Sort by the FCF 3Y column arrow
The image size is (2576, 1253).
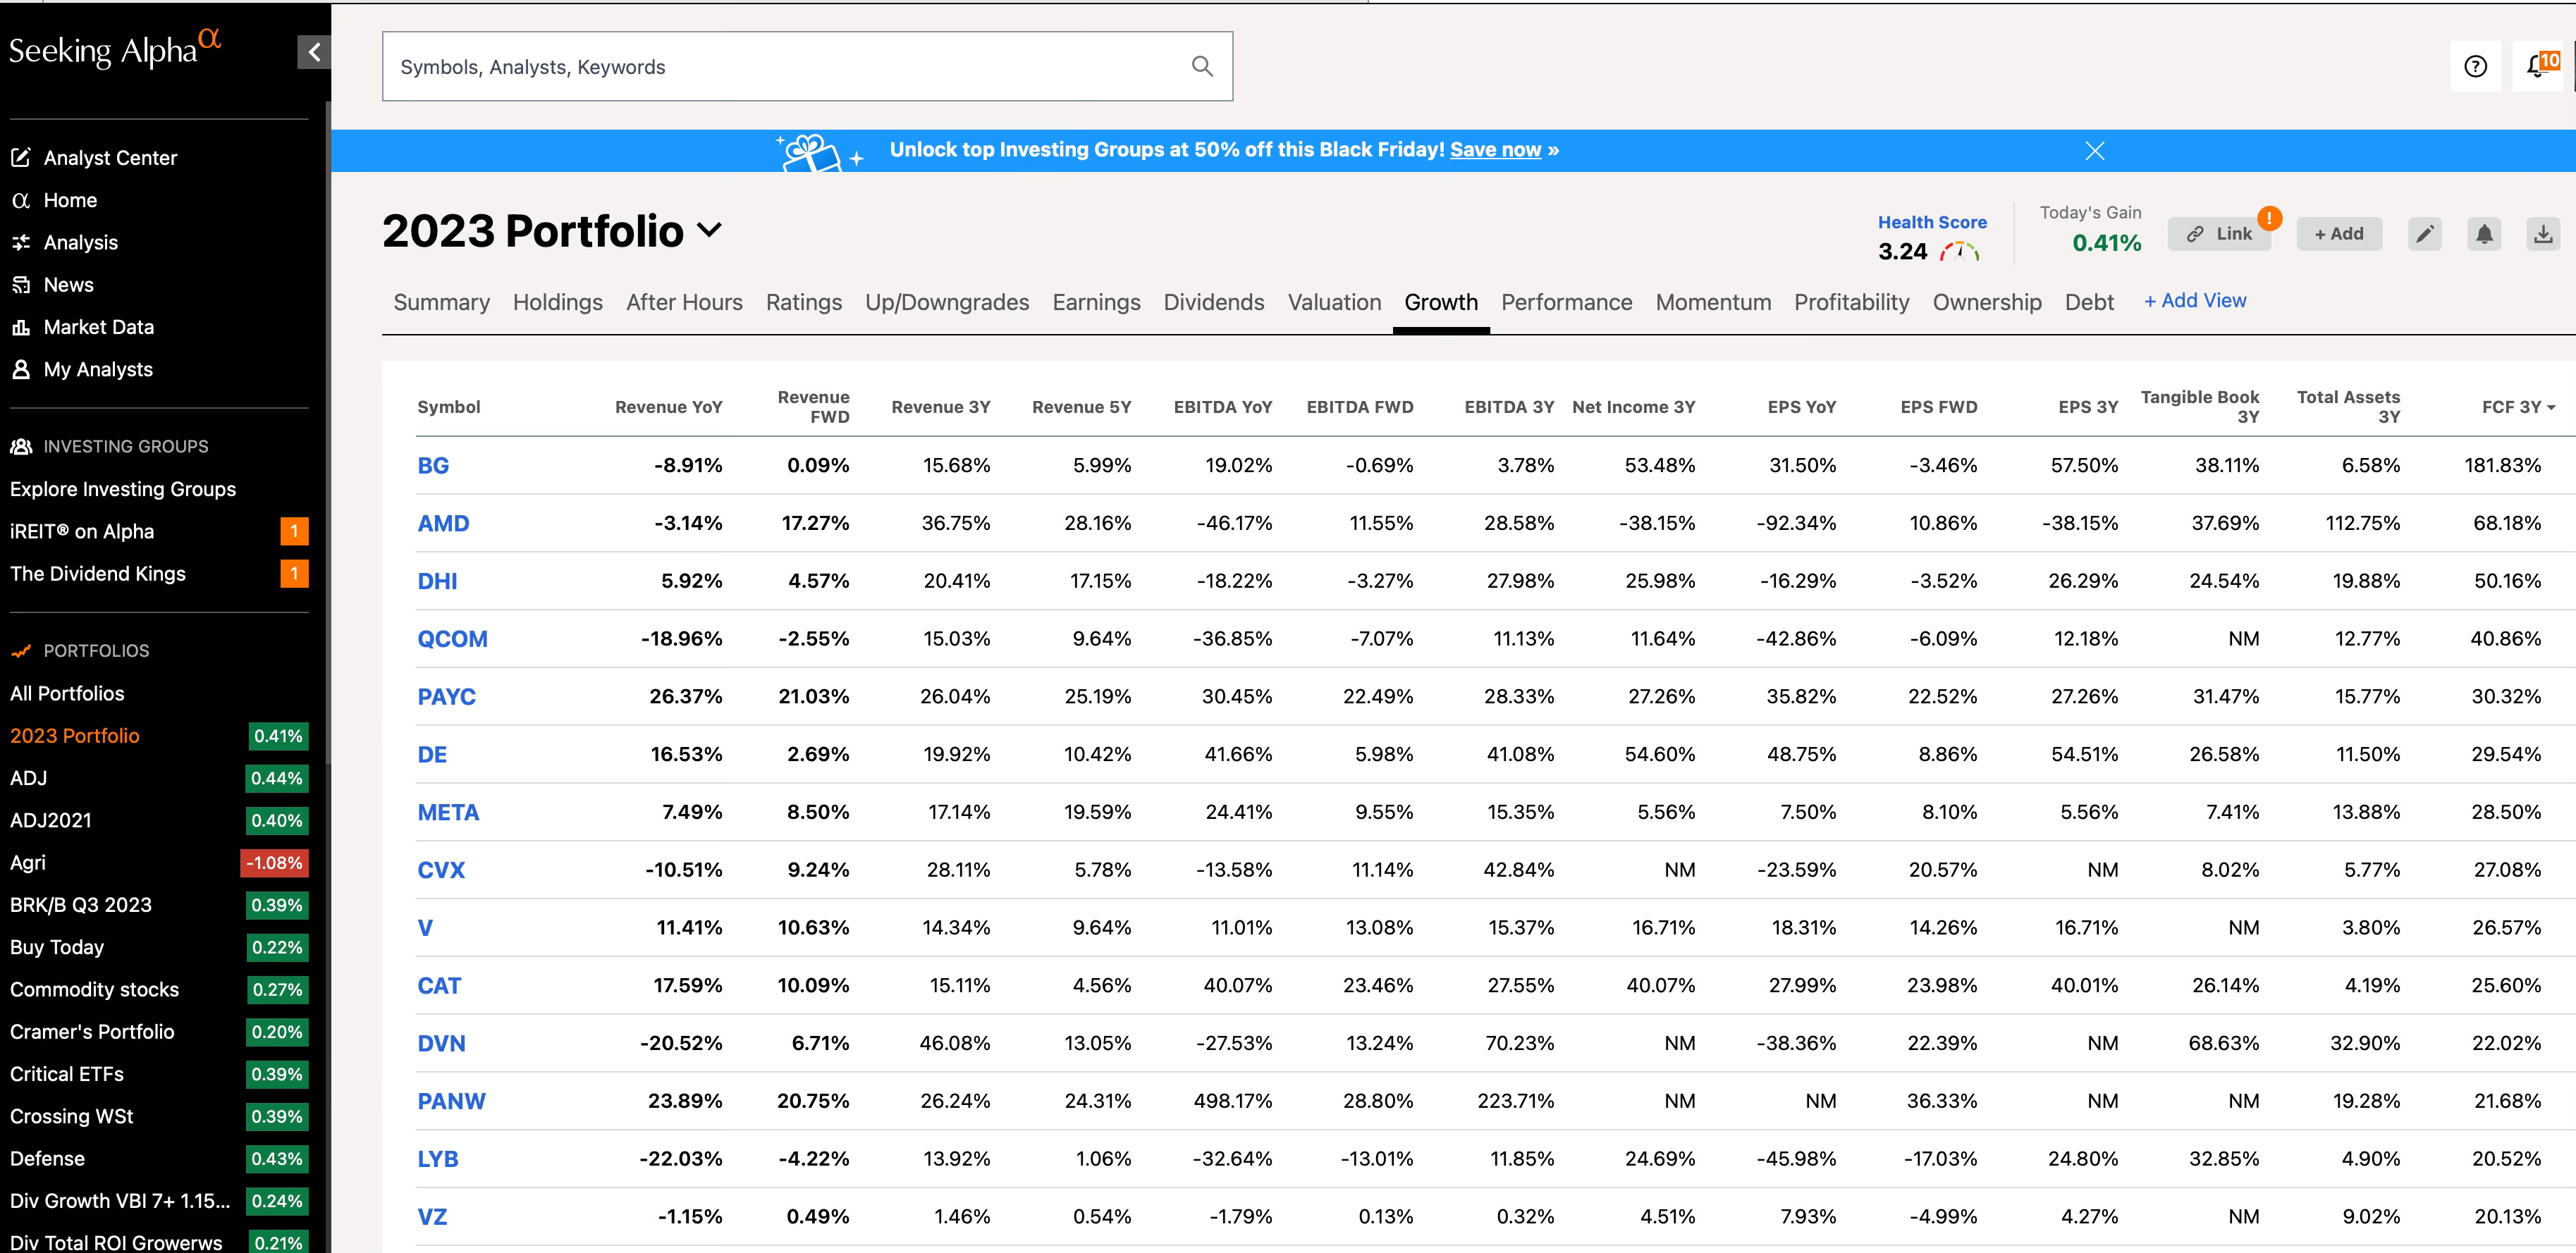point(2551,408)
